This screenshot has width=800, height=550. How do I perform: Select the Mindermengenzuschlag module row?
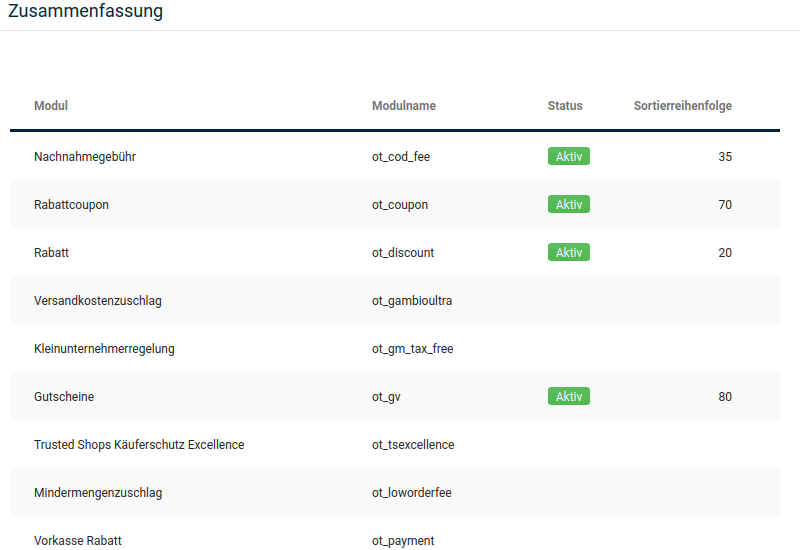pyautogui.click(x=395, y=492)
